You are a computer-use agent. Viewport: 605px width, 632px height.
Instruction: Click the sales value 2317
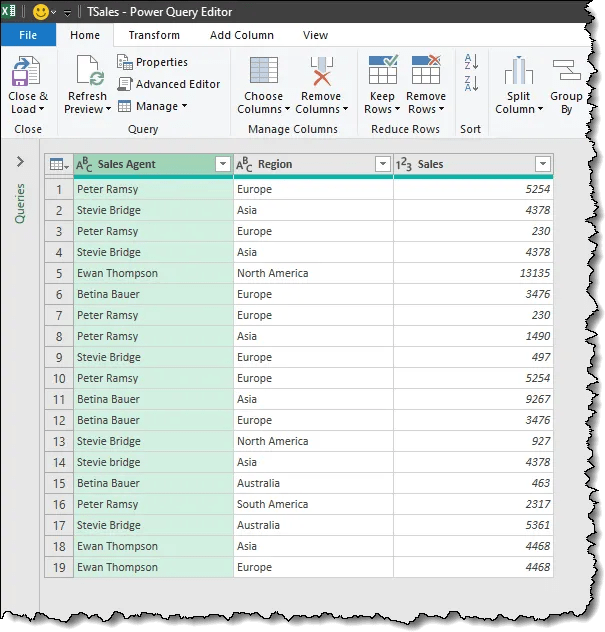[x=474, y=504]
